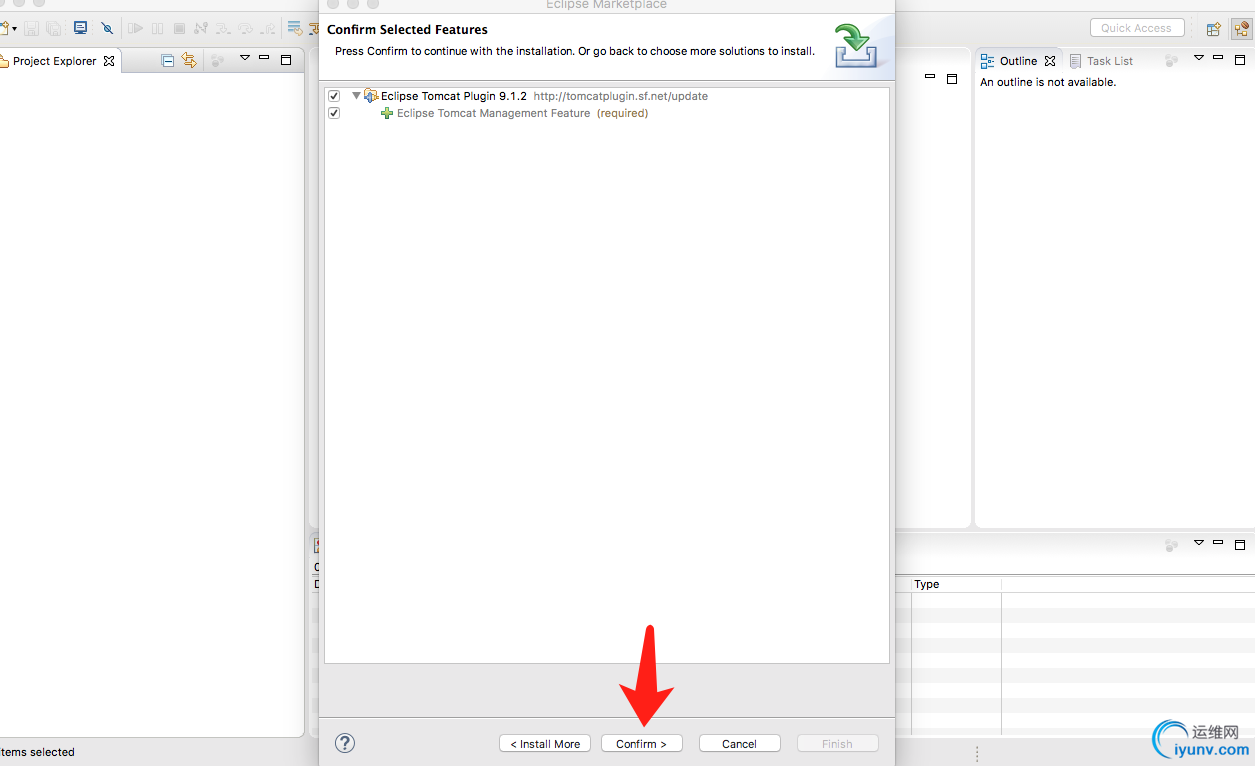
Task: Click the Save All toolbar icon
Action: pyautogui.click(x=53, y=28)
